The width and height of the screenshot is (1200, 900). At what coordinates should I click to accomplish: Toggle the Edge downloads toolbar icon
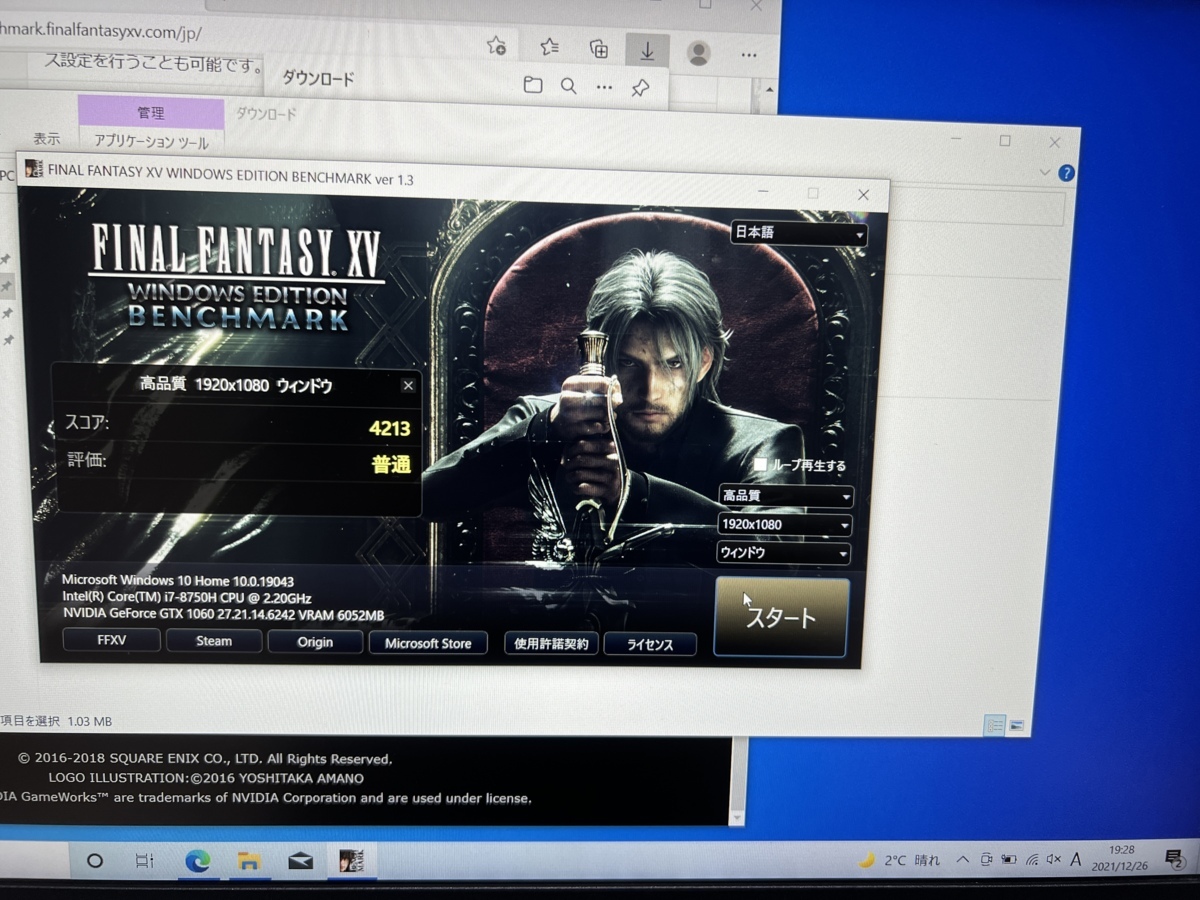(x=647, y=50)
